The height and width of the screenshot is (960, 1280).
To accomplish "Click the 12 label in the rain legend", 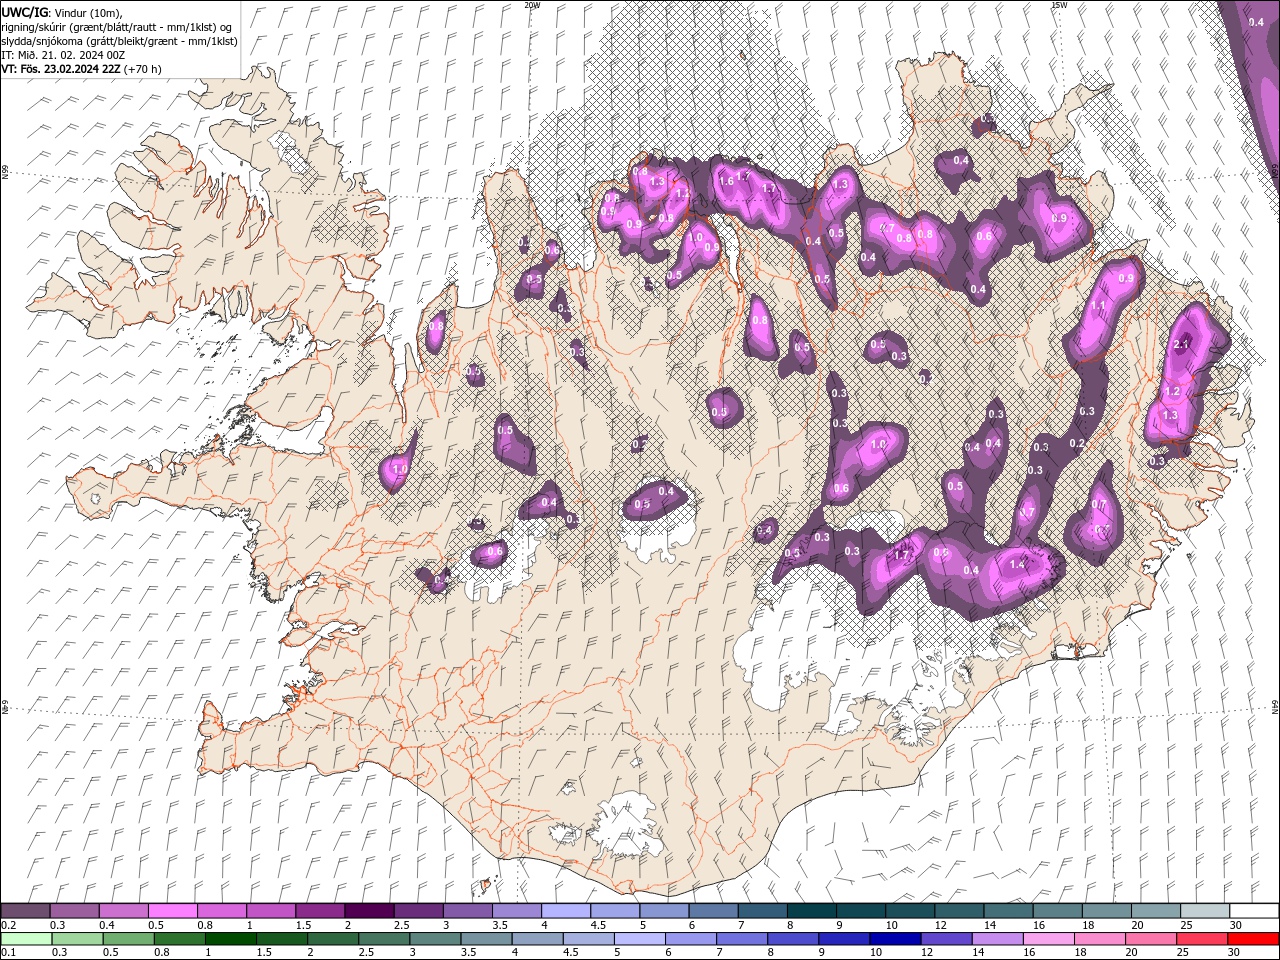I will click(x=927, y=953).
